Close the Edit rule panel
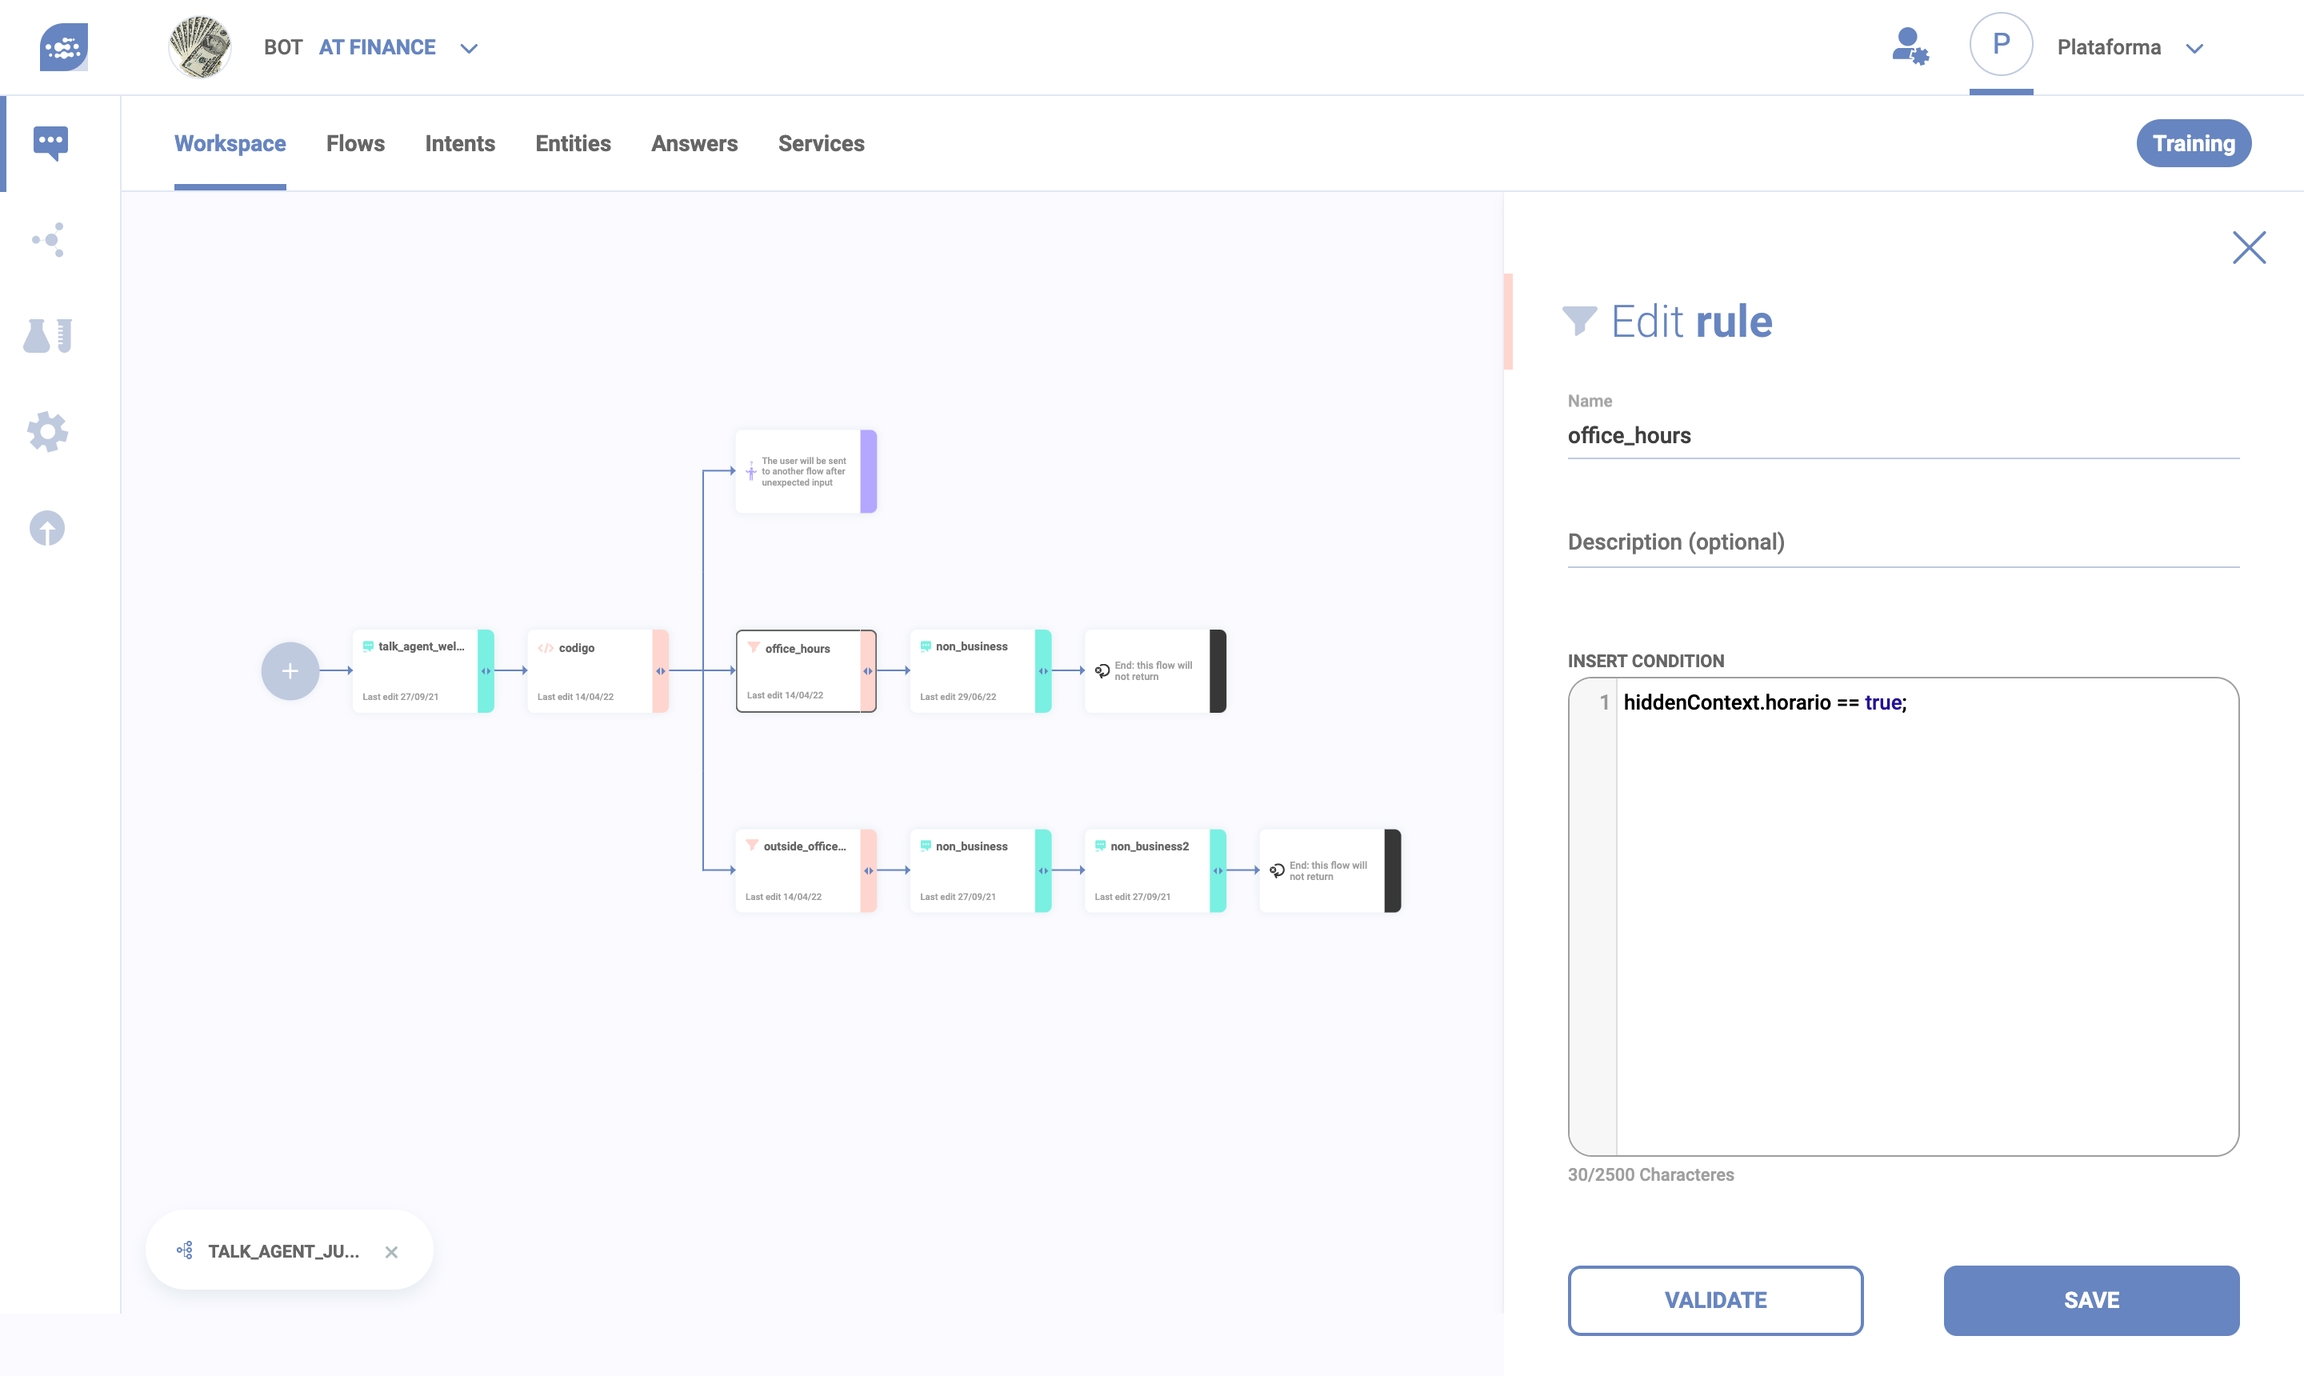Image resolution: width=2304 pixels, height=1376 pixels. pos(2249,247)
